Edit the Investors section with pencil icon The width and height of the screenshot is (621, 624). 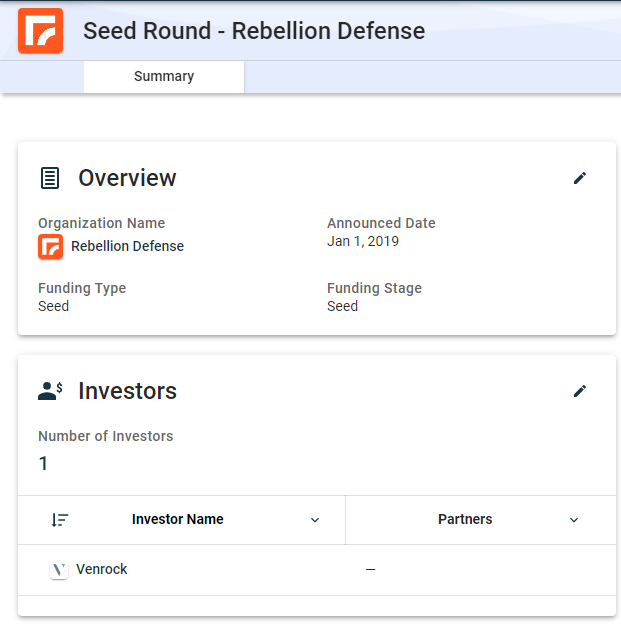tap(580, 391)
